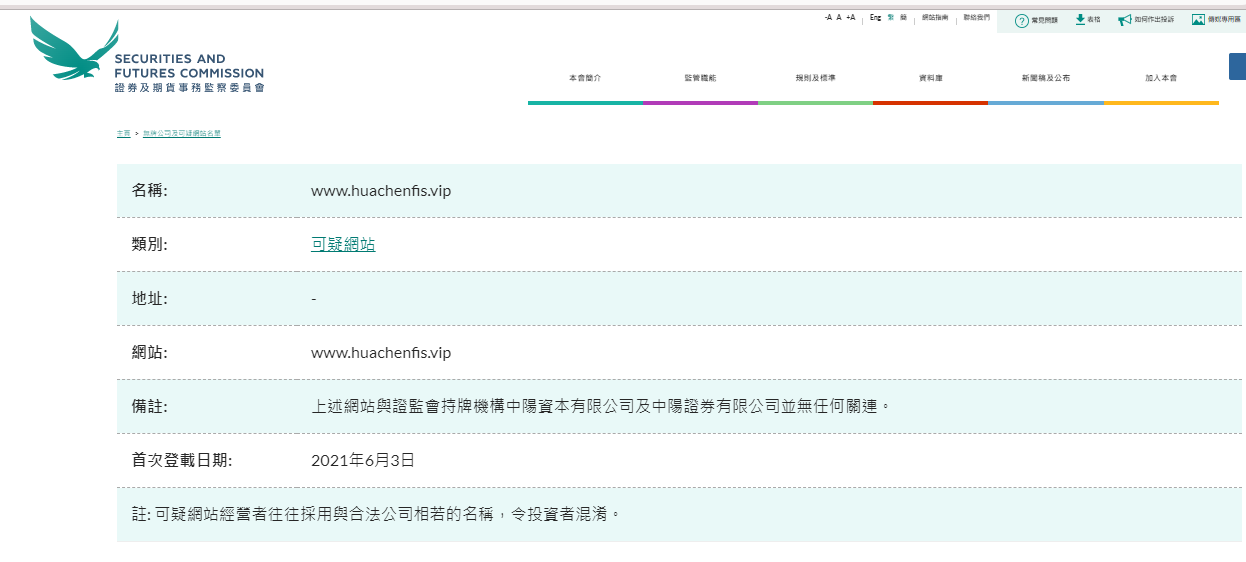Switch language to Eng
The height and width of the screenshot is (562, 1246).
875,18
